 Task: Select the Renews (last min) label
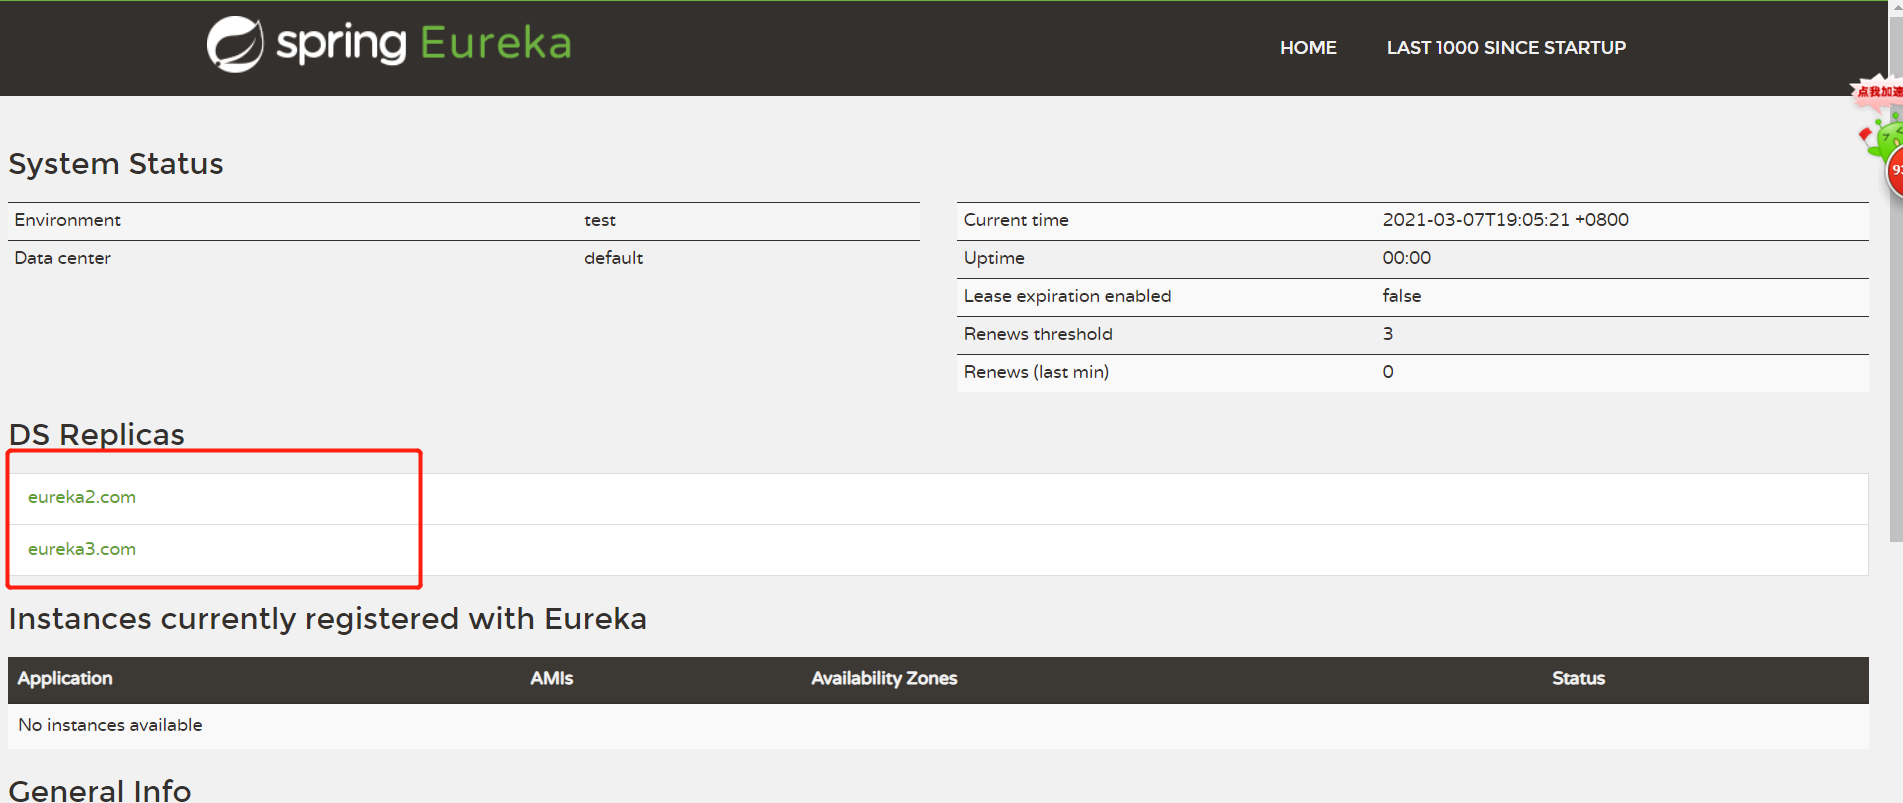(1036, 372)
